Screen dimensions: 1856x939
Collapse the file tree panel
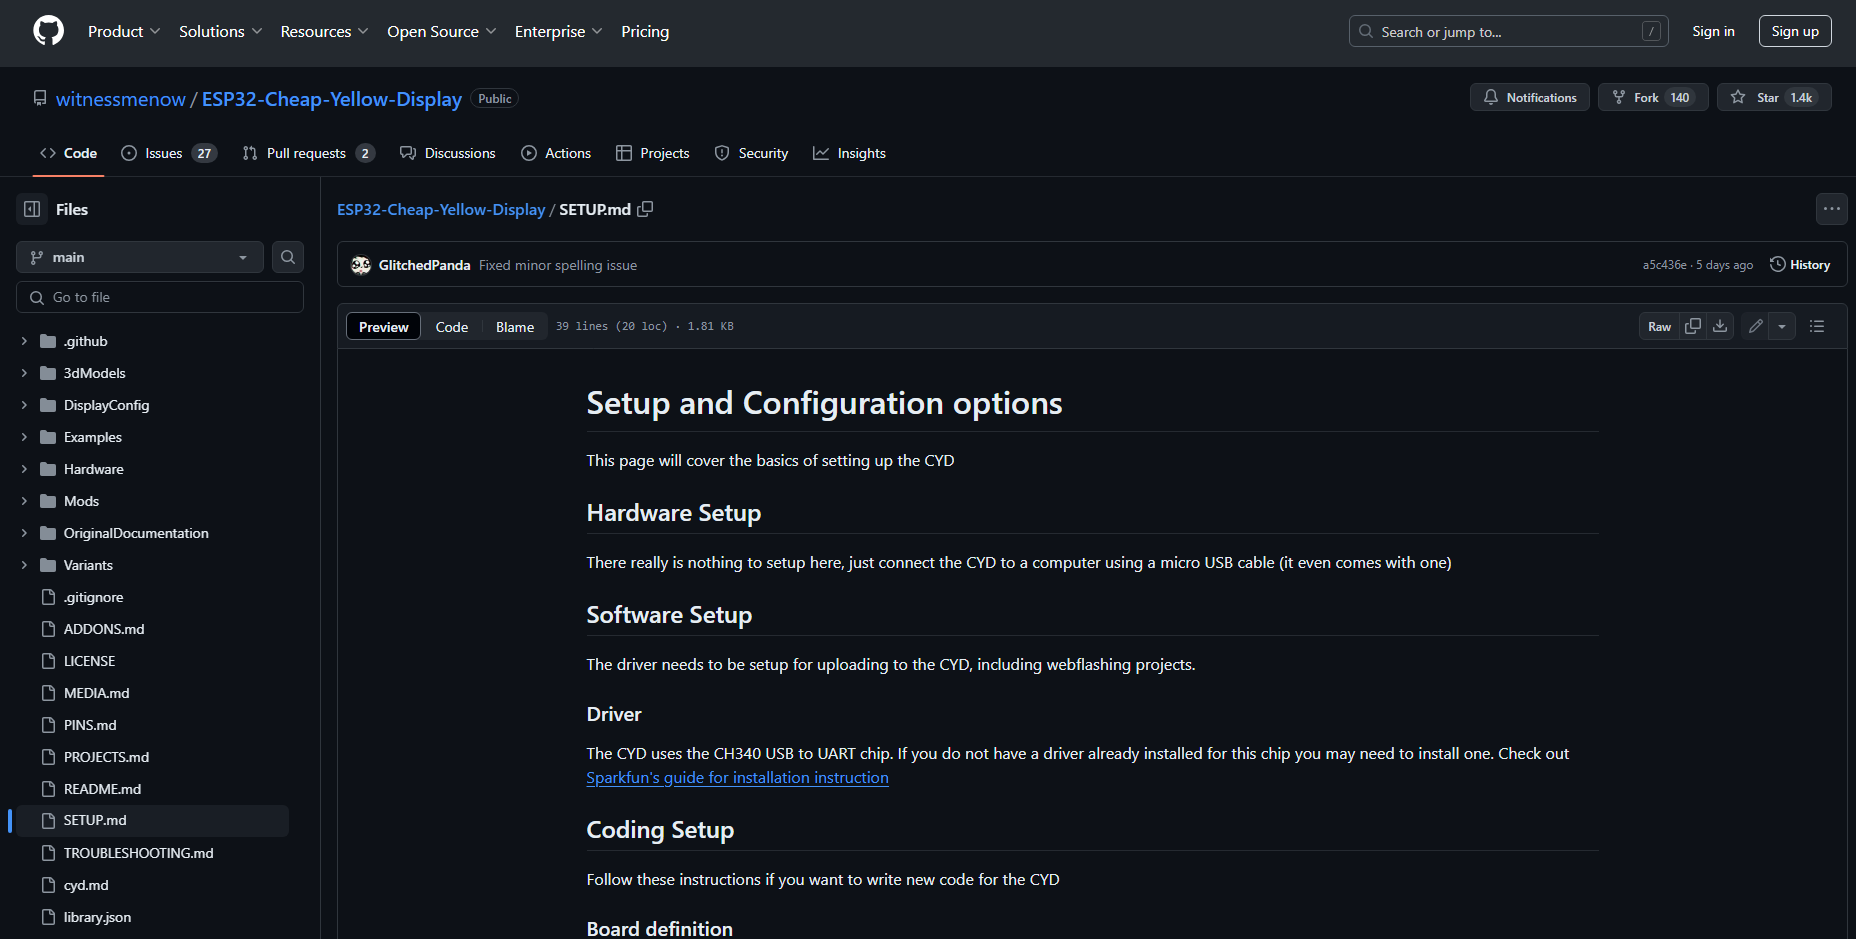[x=32, y=209]
